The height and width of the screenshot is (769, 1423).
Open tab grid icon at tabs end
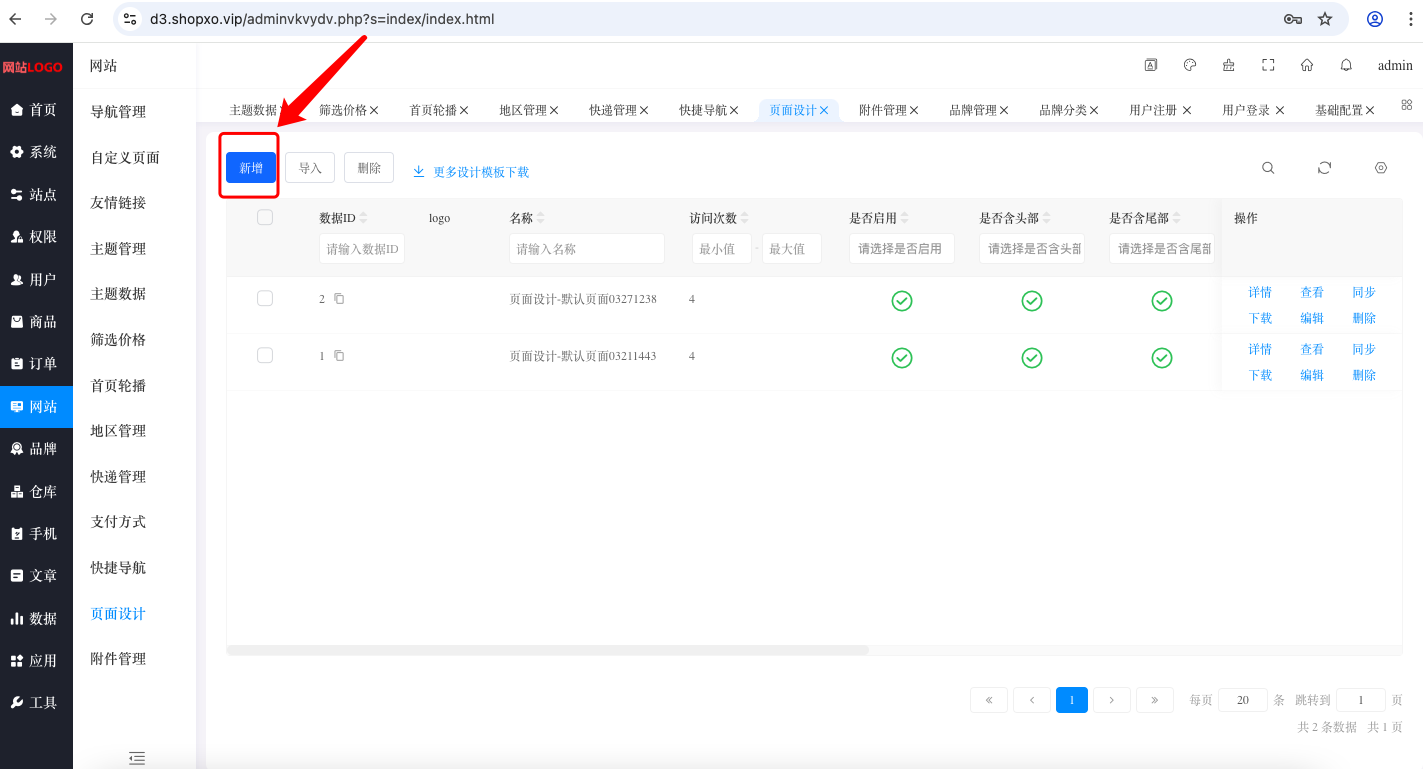1407,105
